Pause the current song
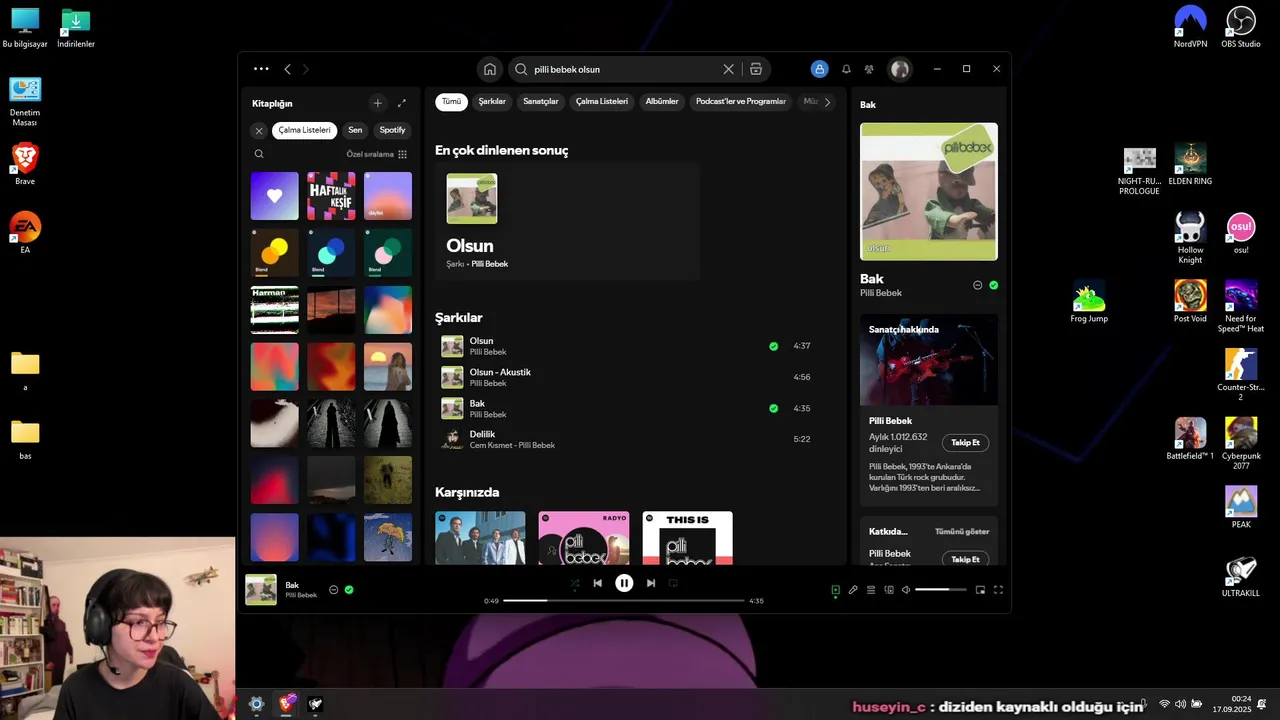Viewport: 1280px width, 720px height. [x=624, y=583]
